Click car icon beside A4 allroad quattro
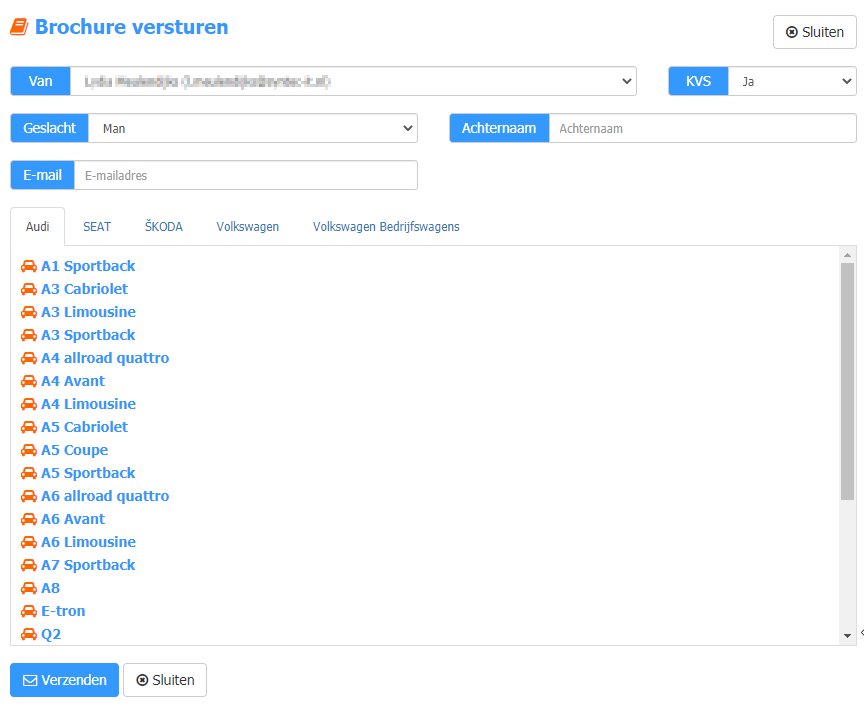 (x=29, y=358)
